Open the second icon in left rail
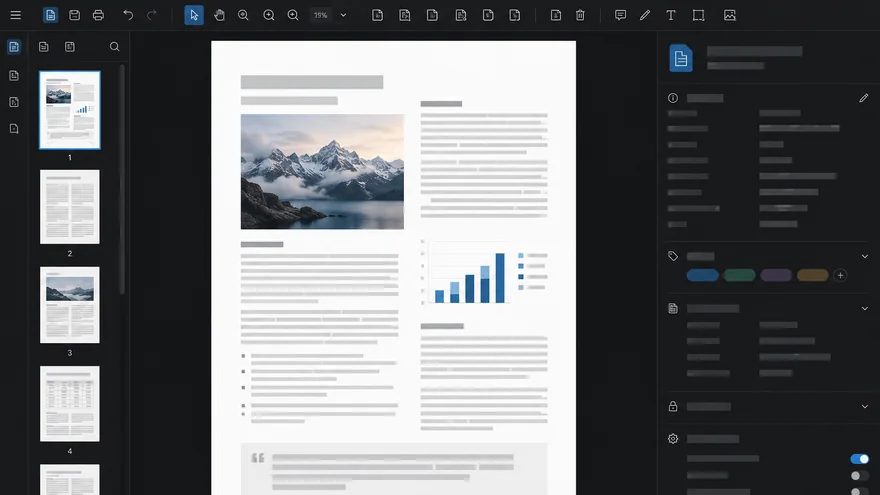 point(14,75)
